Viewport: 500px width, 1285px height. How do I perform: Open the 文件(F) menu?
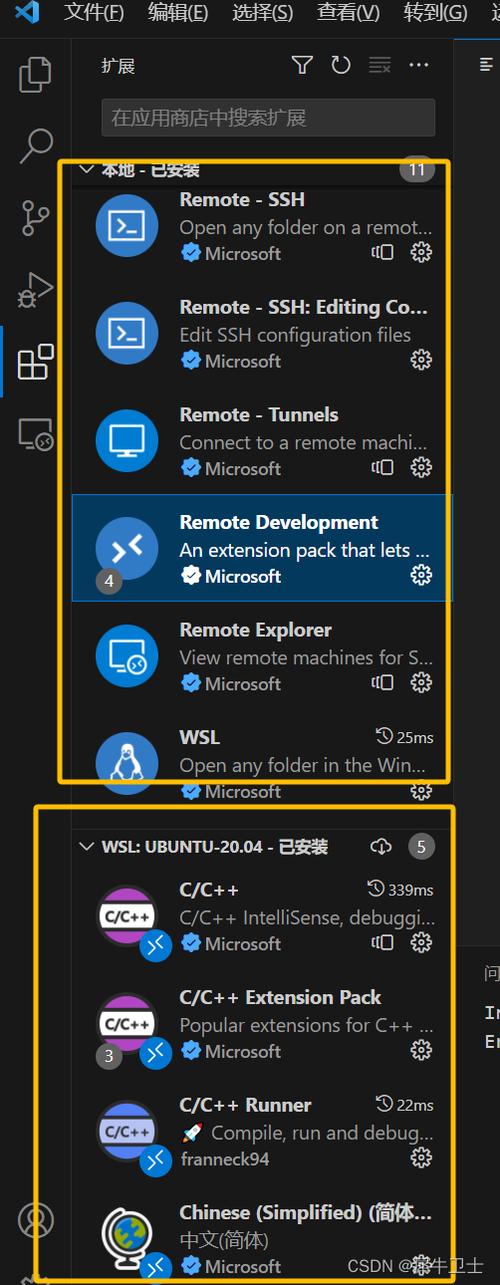(x=94, y=13)
